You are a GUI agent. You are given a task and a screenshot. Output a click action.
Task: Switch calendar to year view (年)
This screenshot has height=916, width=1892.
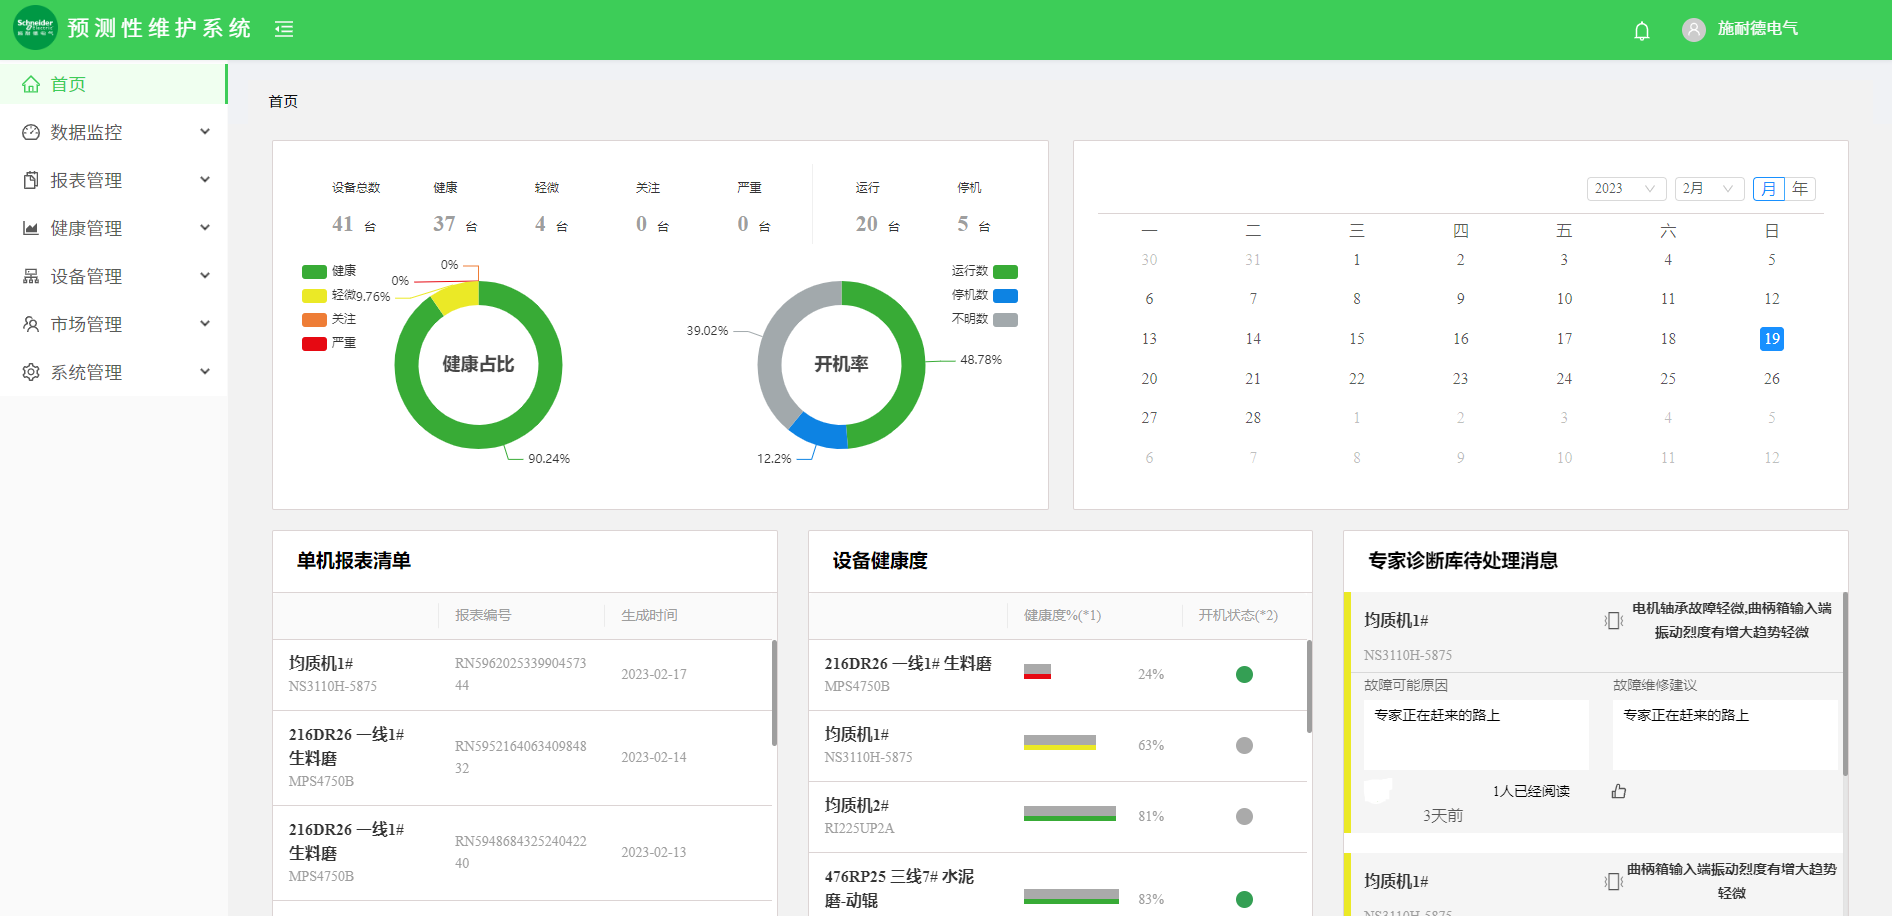(x=1800, y=189)
